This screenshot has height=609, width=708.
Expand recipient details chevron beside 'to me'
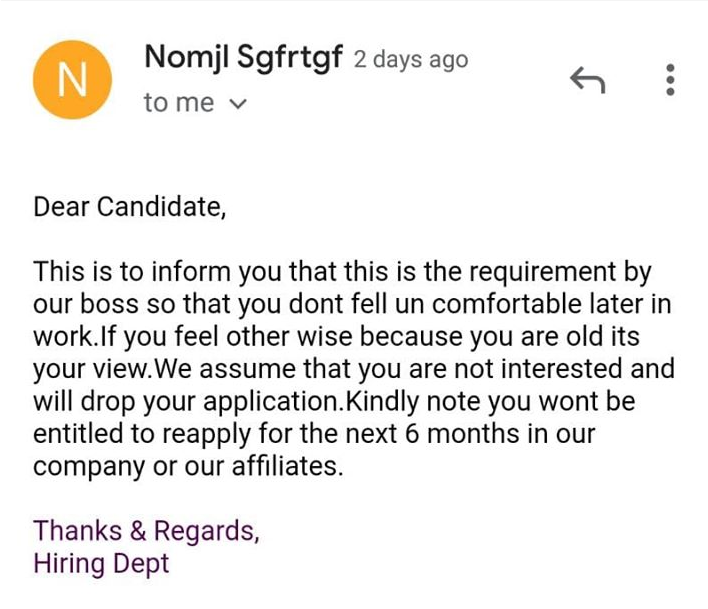238,104
